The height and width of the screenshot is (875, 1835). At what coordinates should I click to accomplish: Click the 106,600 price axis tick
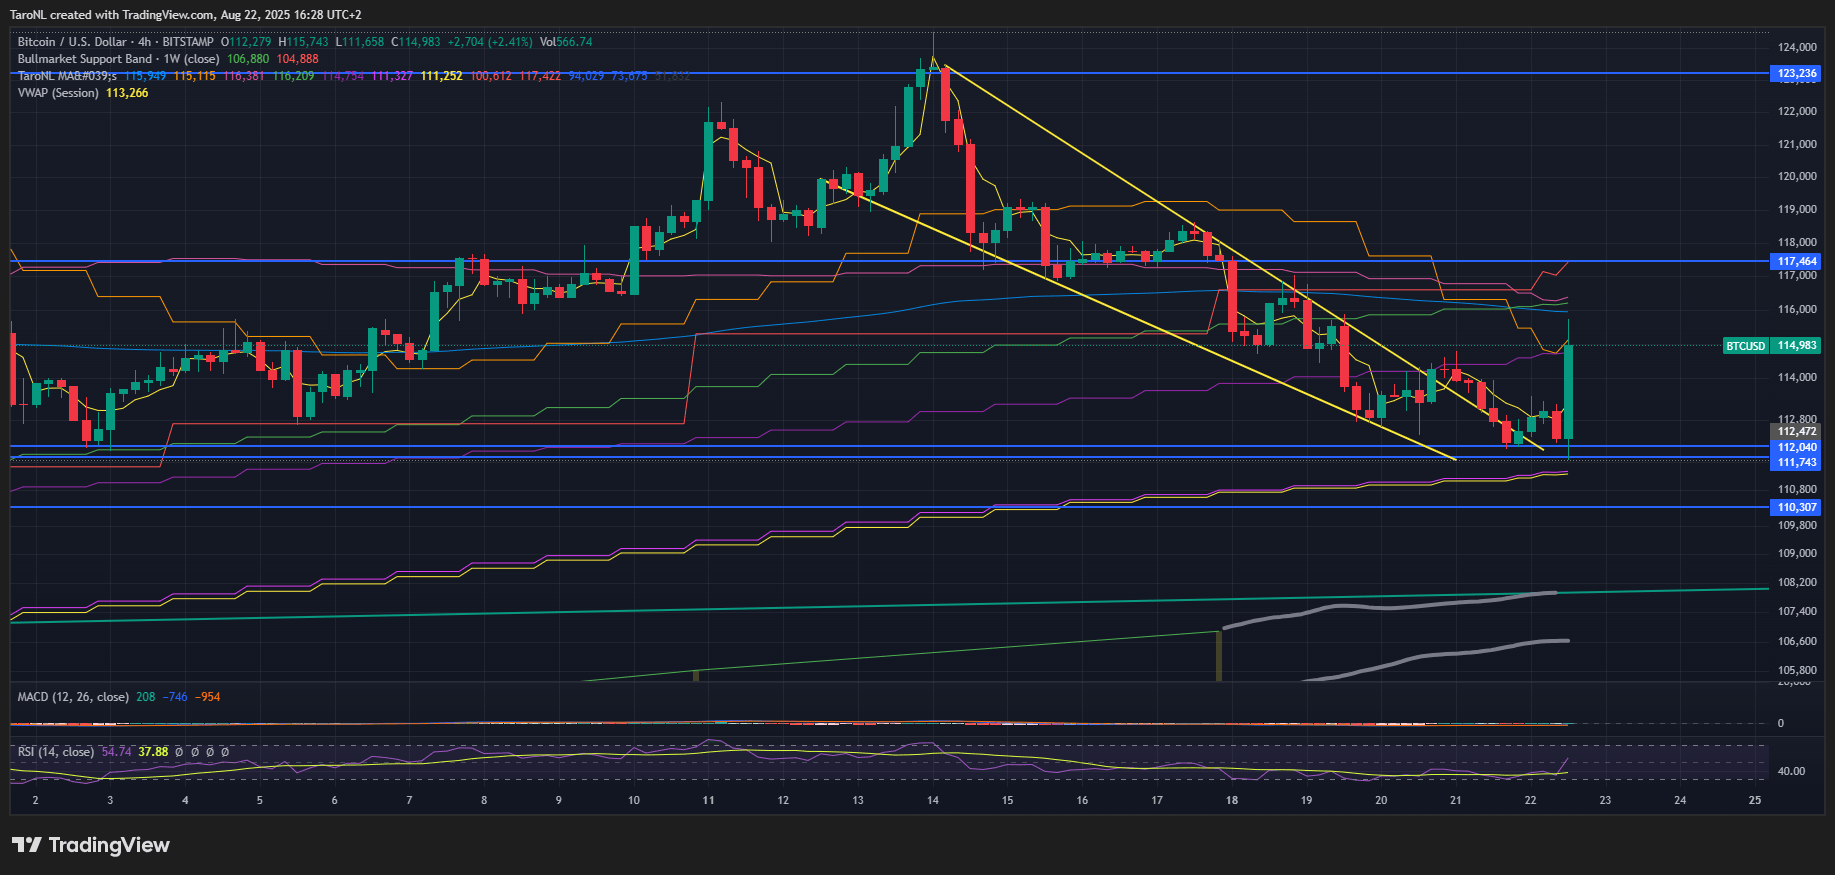pyautogui.click(x=1797, y=641)
